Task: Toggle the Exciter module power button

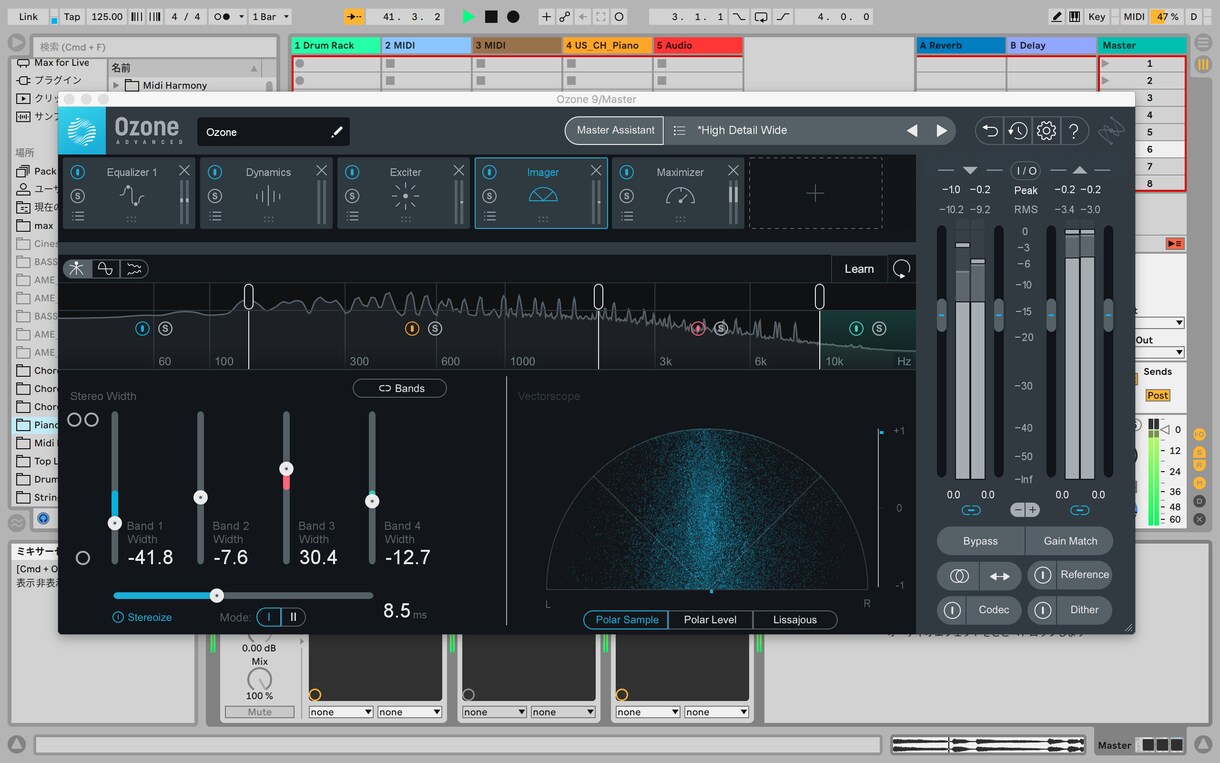Action: 352,172
